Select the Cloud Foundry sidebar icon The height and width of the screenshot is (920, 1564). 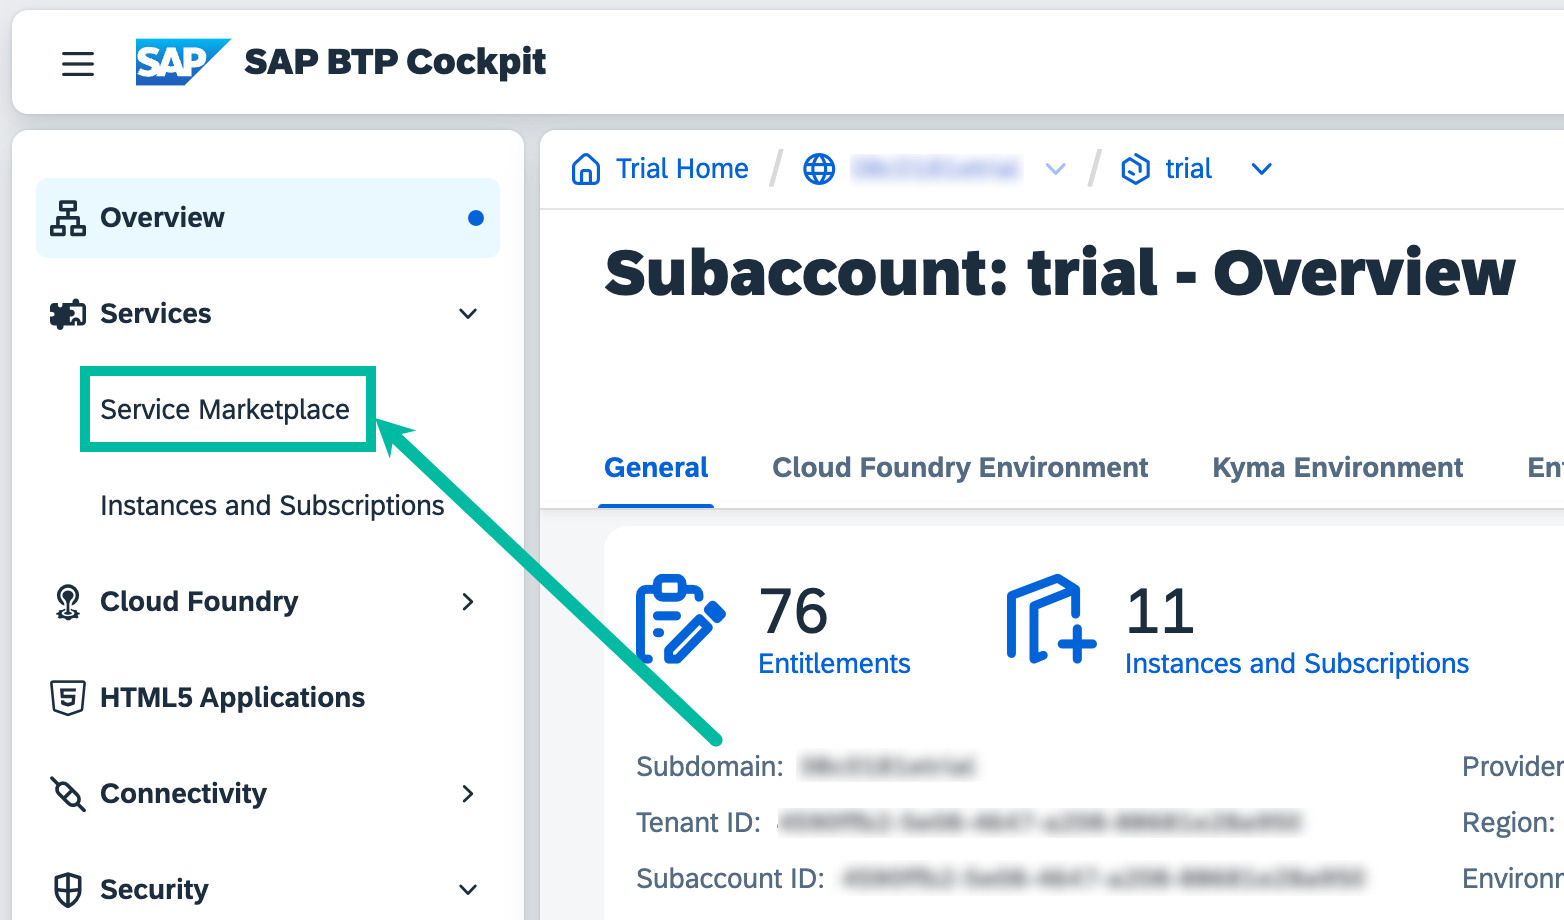coord(66,601)
